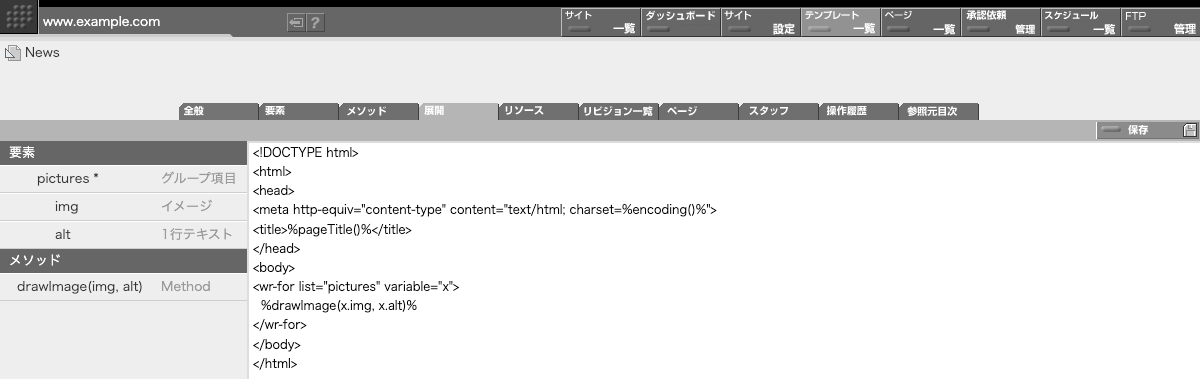Select the 展開 tab
1200x379 pixels.
pos(458,111)
